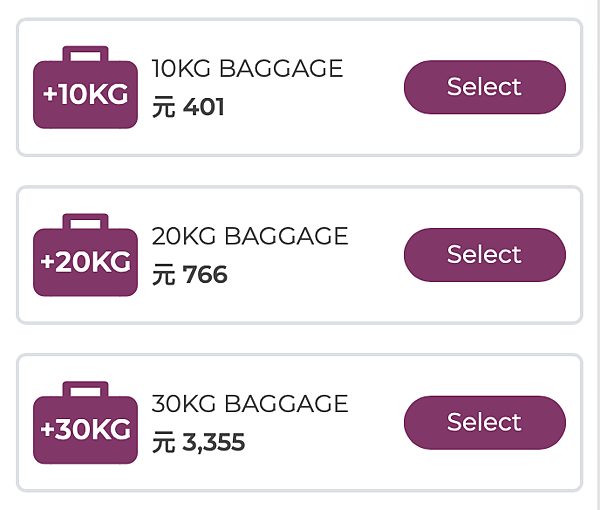Click the 元 symbol beside 401
This screenshot has height=510, width=600.
coord(164,107)
